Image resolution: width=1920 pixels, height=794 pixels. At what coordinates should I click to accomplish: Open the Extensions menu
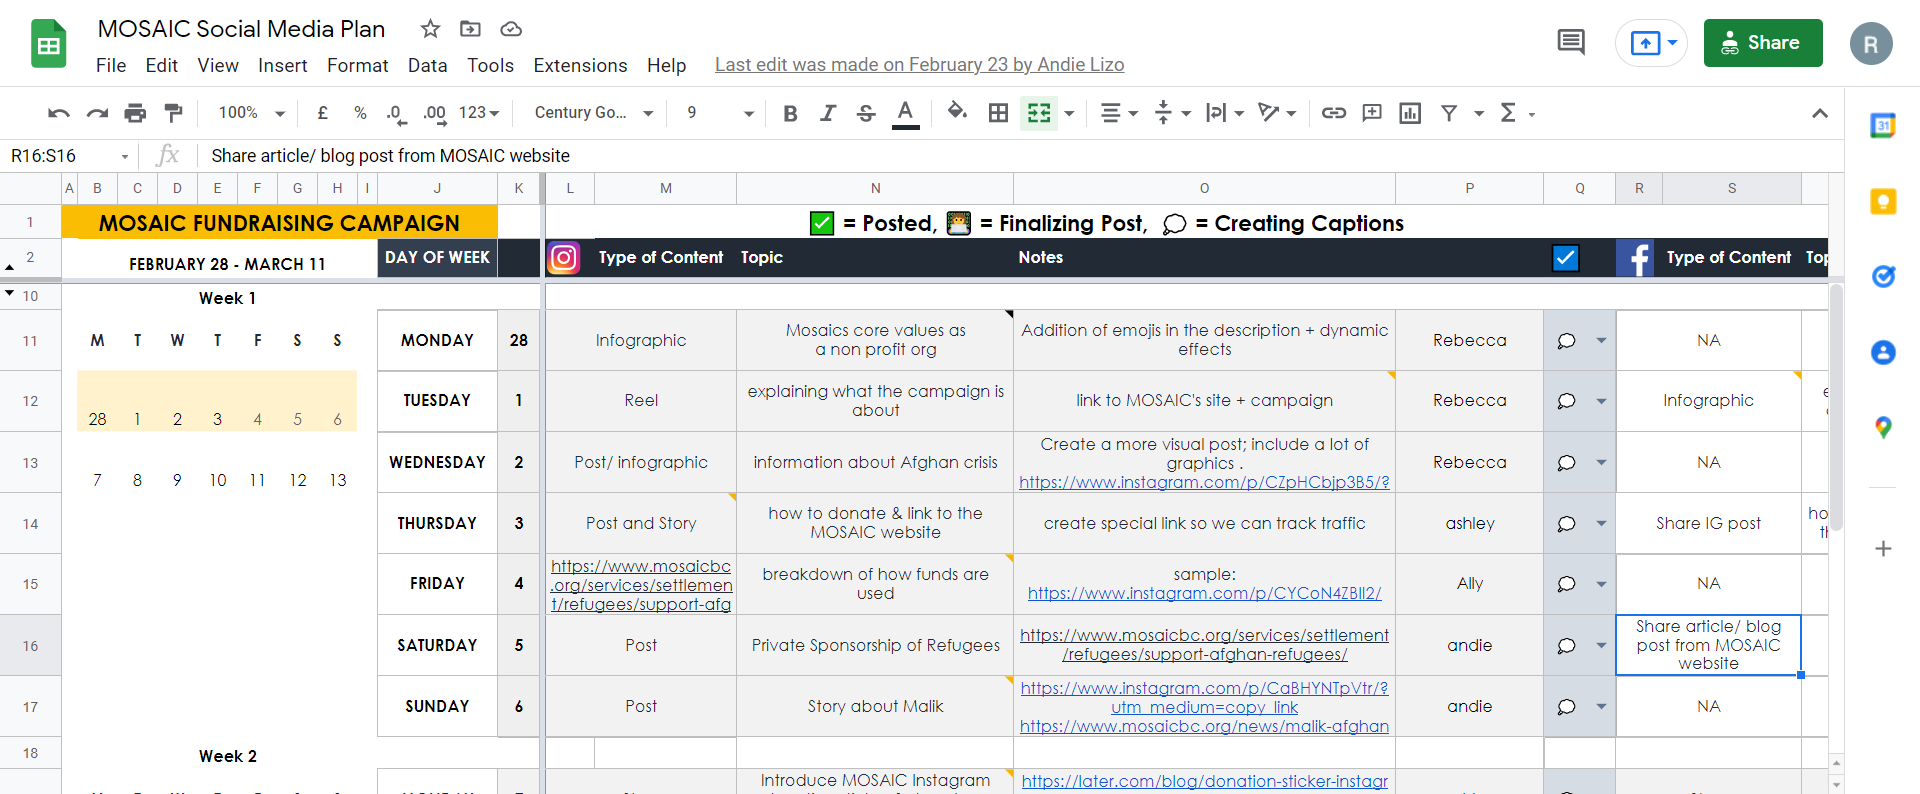[x=580, y=65]
